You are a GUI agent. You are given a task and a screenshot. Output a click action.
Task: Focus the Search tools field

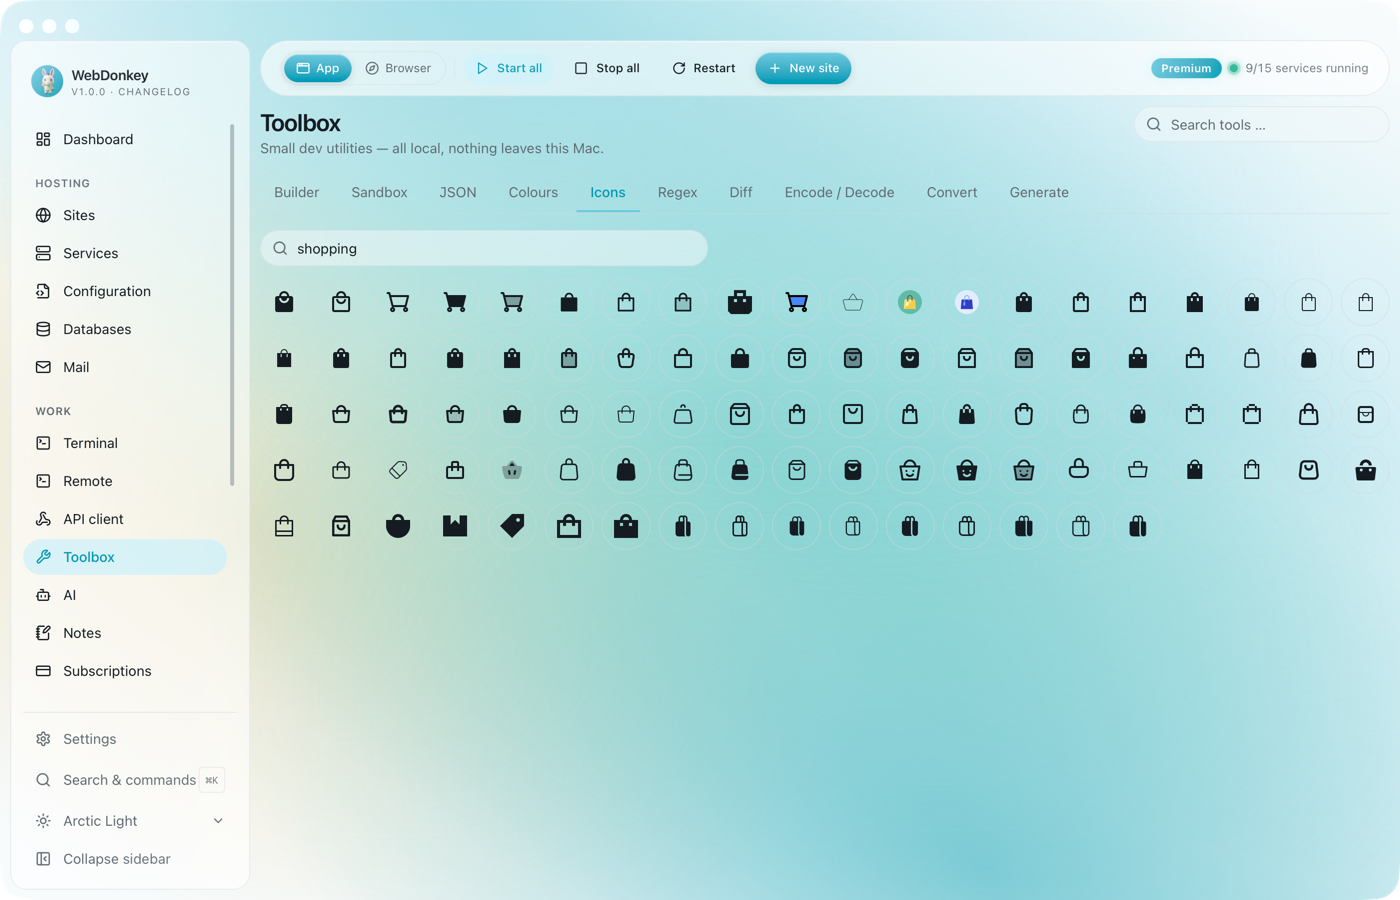1261,125
